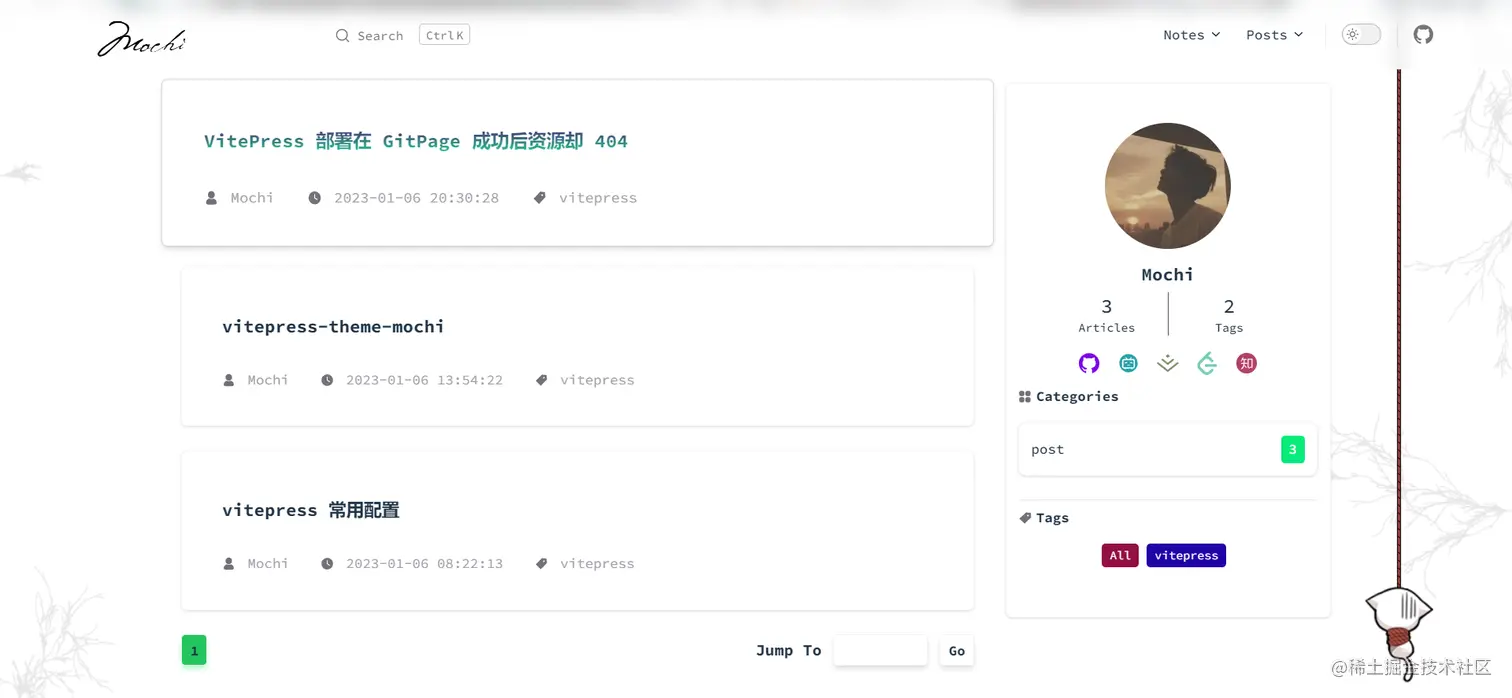The height and width of the screenshot is (698, 1512).
Task: Click the tag icon on the GitPage 404 post
Action: click(540, 198)
